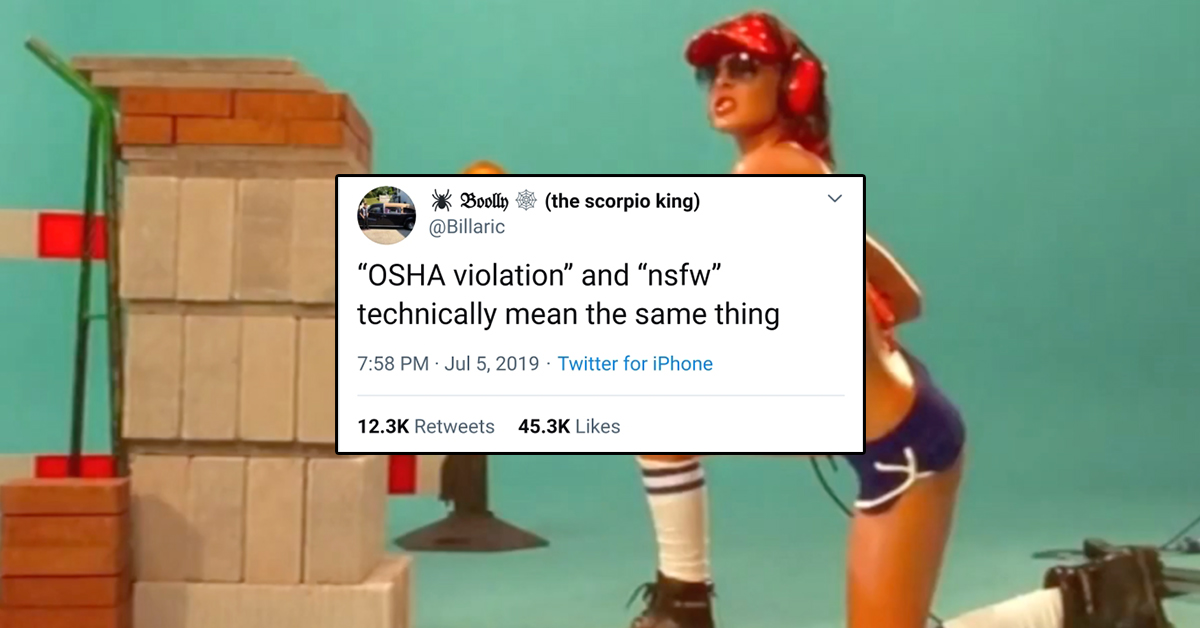Open the tweet author's profile avatar
The image size is (1200, 628).
387,215
